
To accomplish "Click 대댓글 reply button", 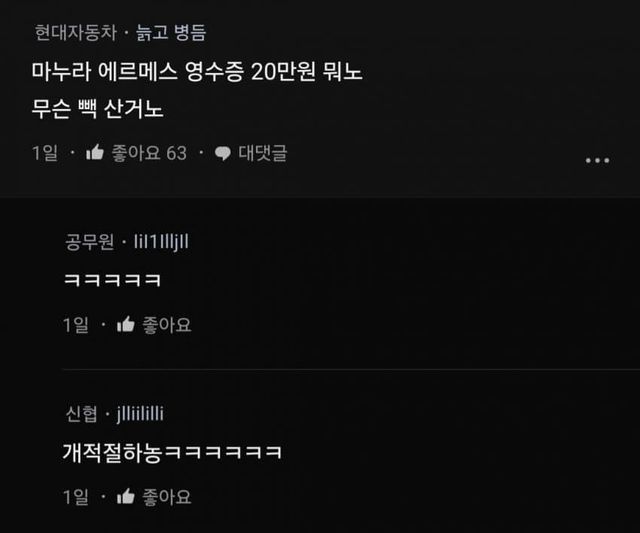I will pos(263,153).
